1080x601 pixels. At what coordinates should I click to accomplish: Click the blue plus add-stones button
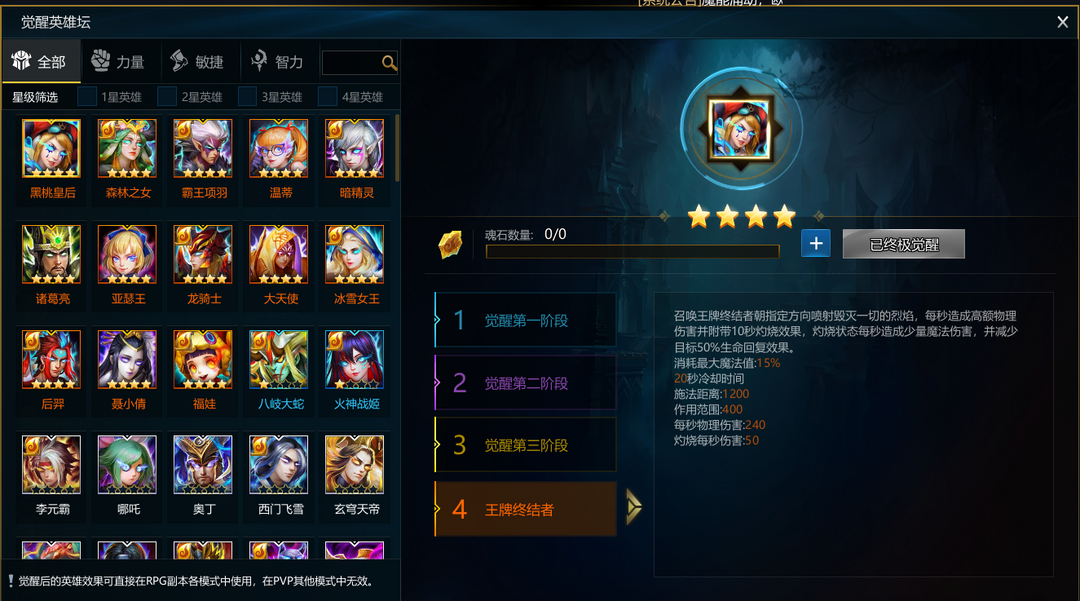pos(816,244)
